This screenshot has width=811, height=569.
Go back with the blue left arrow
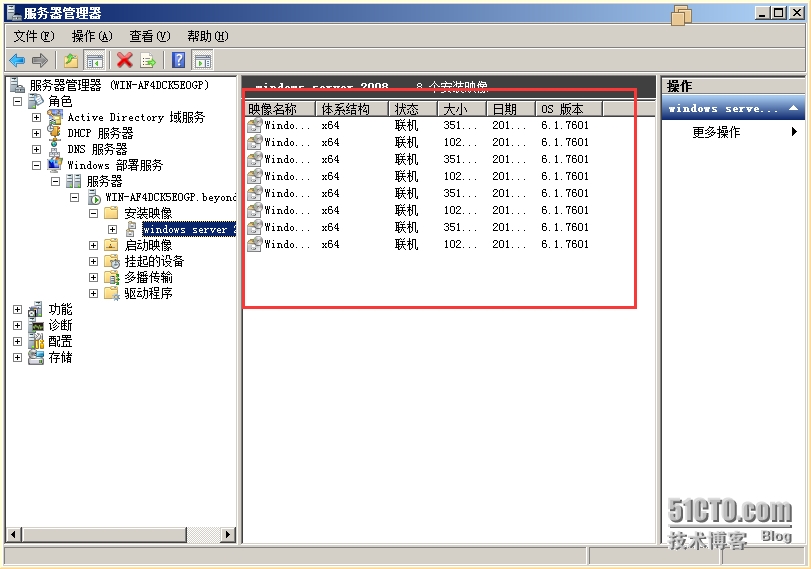[17, 61]
